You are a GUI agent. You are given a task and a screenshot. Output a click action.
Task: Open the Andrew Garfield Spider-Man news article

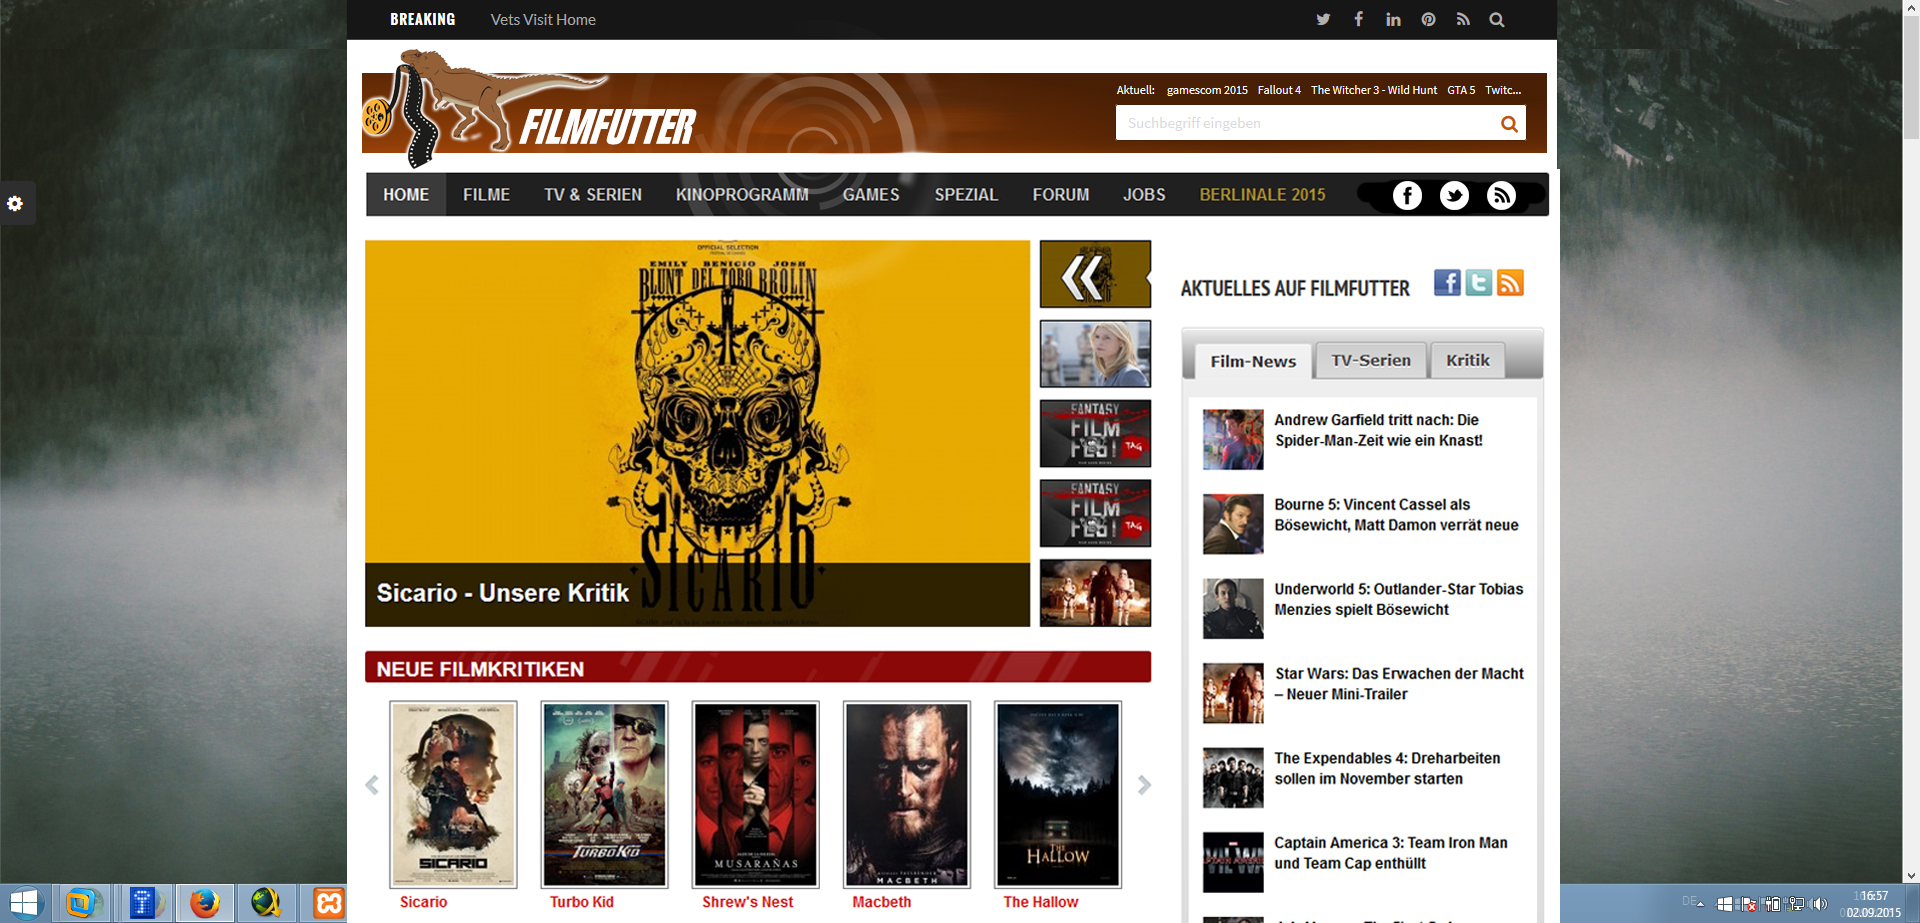coord(1377,430)
